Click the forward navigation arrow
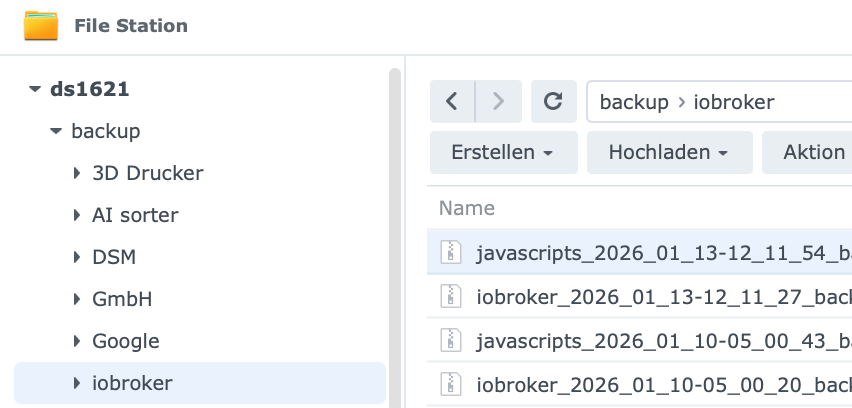 (497, 102)
